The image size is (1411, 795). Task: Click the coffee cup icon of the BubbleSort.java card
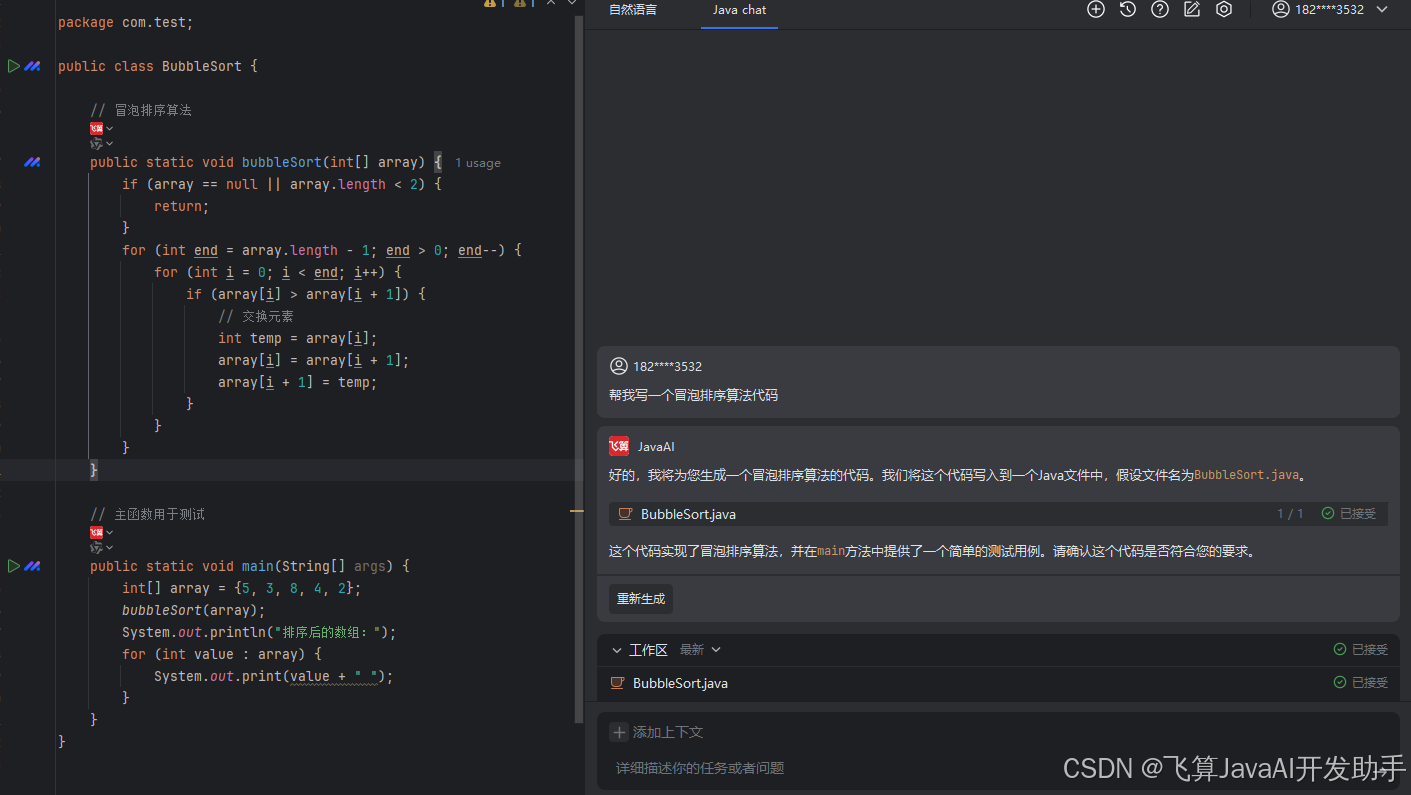click(625, 514)
